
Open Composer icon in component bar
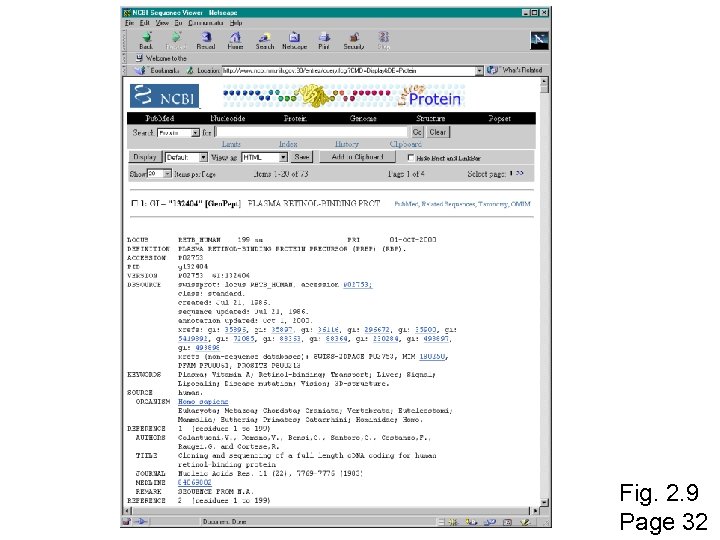pyautogui.click(x=525, y=522)
